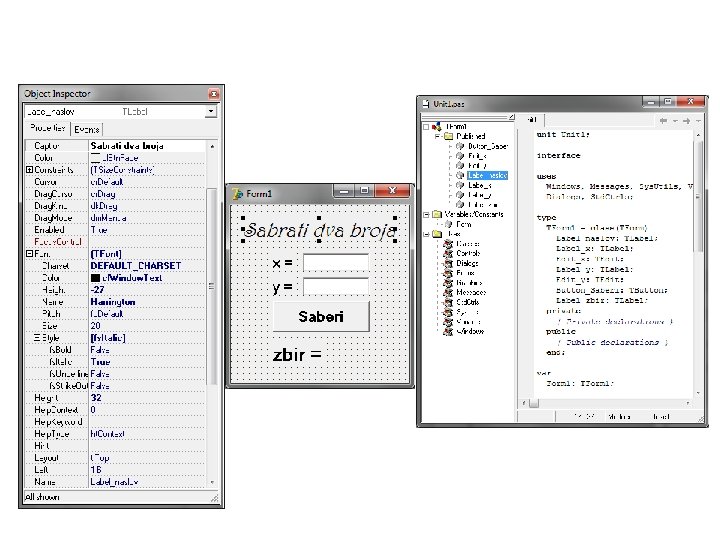
Task: Click the y input field on Form1
Action: tap(336, 287)
